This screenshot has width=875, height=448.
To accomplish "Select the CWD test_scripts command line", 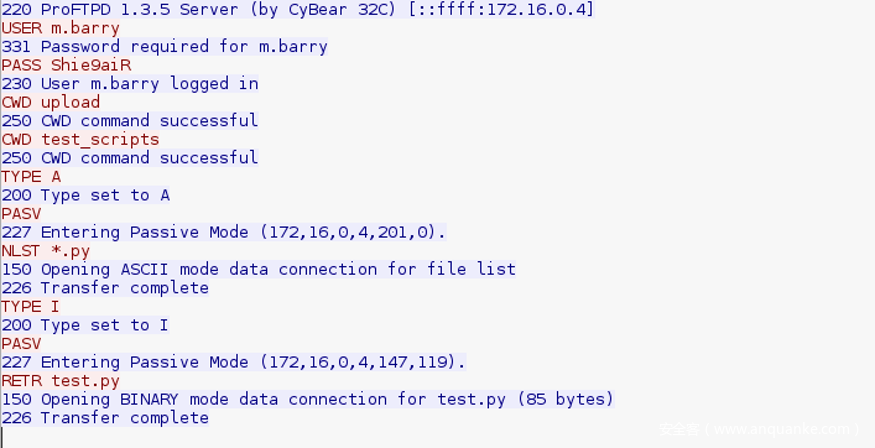I will point(80,139).
